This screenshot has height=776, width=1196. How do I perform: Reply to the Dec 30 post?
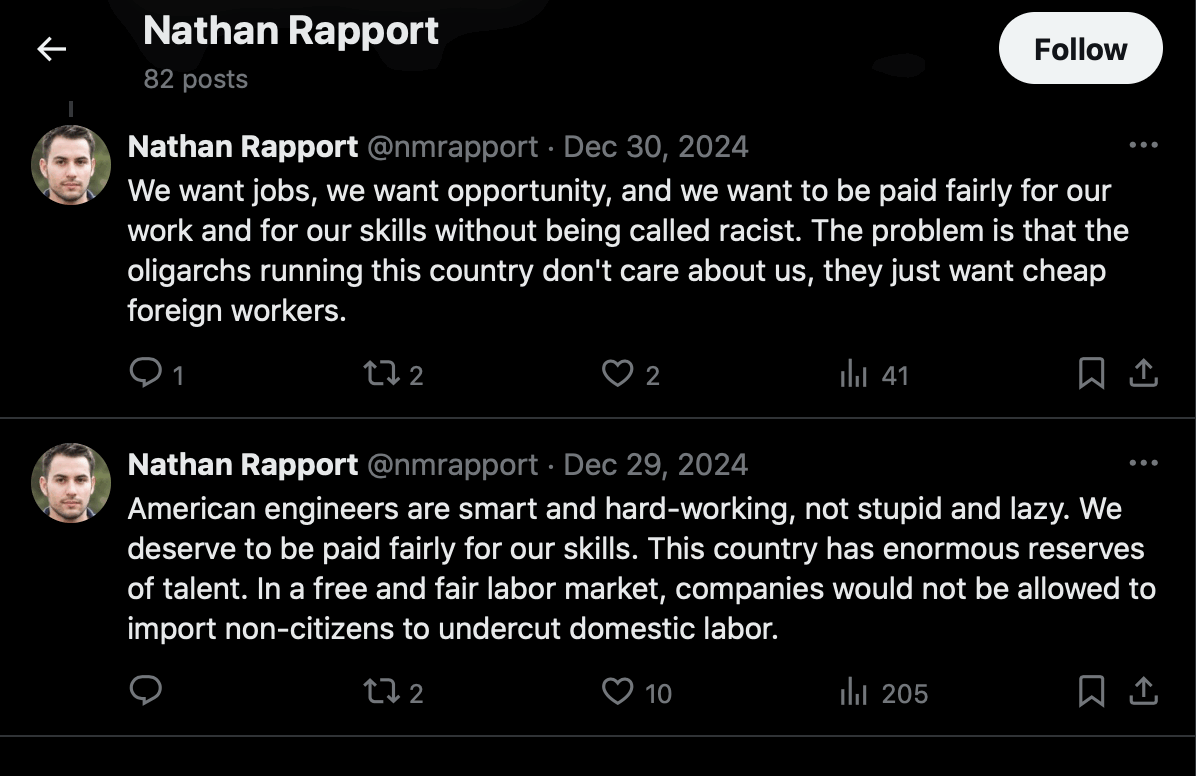click(146, 374)
